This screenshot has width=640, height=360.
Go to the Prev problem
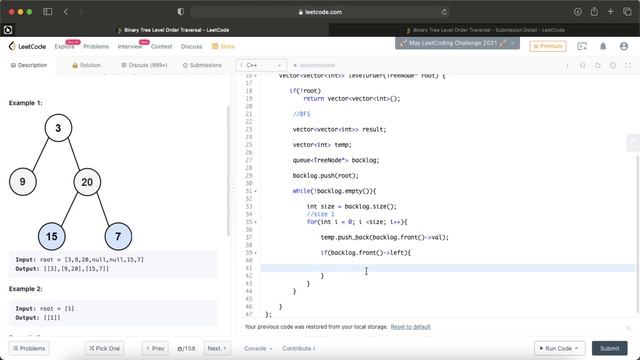click(x=155, y=349)
